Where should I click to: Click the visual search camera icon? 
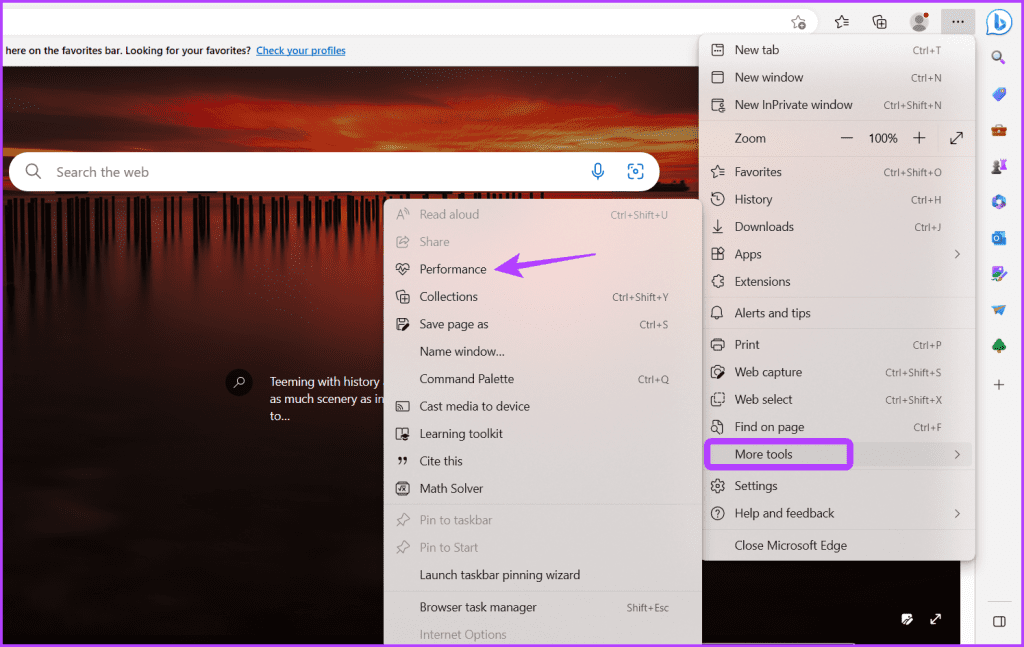point(635,172)
